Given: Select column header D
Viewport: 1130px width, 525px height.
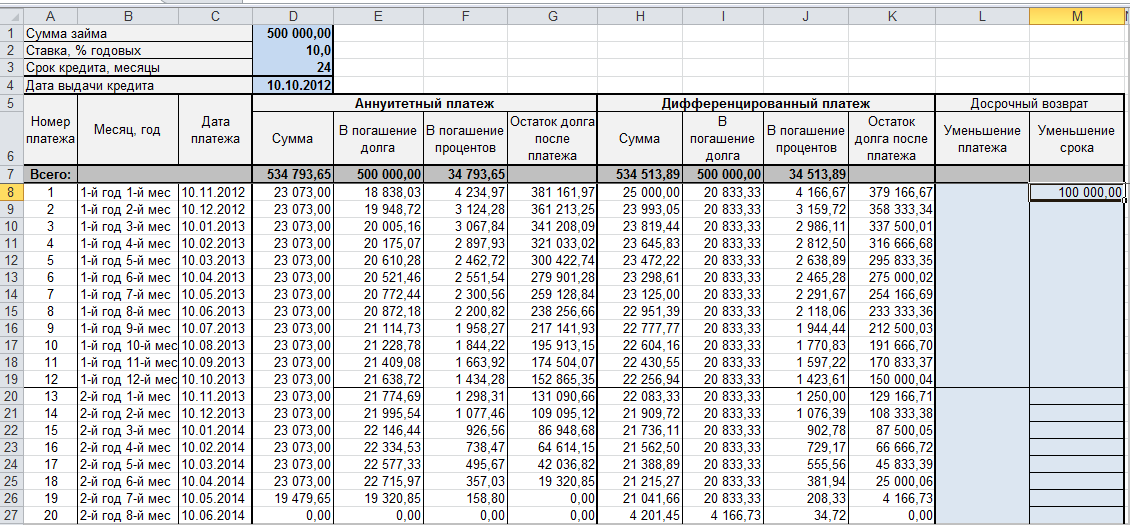Looking at the screenshot, I should tap(293, 17).
